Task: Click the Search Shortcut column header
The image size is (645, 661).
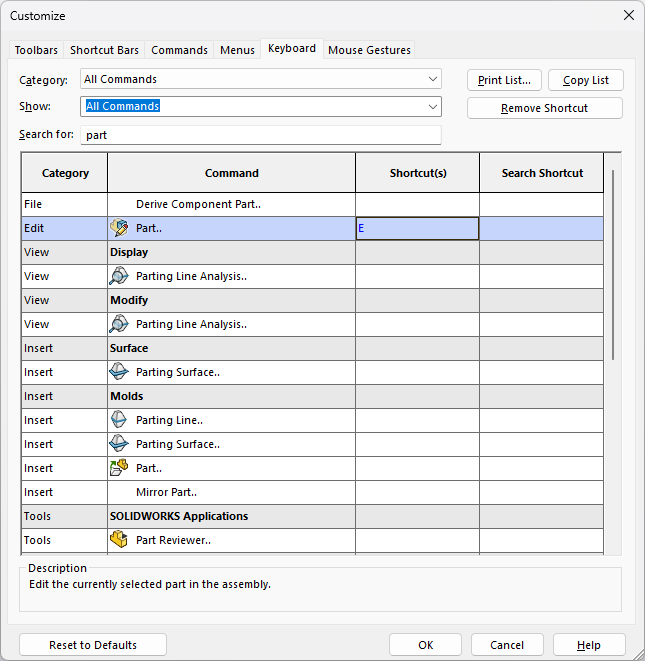Action: coord(542,173)
